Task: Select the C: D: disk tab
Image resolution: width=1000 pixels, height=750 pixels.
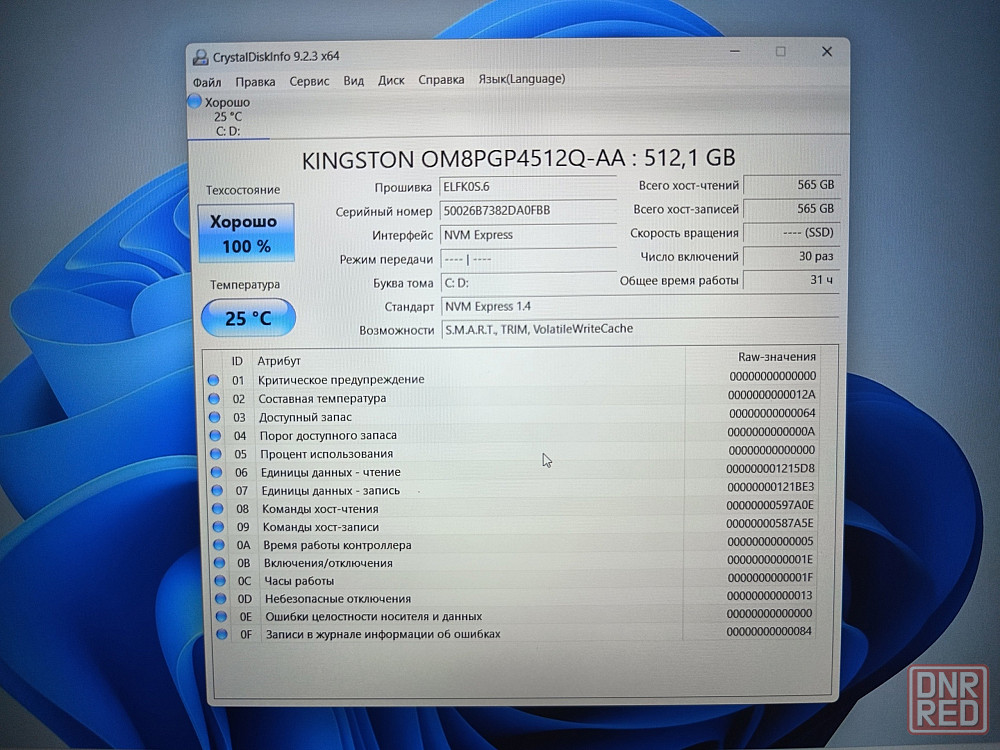Action: (x=227, y=117)
